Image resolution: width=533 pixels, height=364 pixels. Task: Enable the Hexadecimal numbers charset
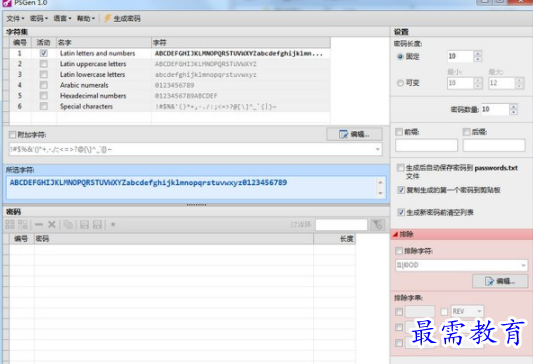44,96
